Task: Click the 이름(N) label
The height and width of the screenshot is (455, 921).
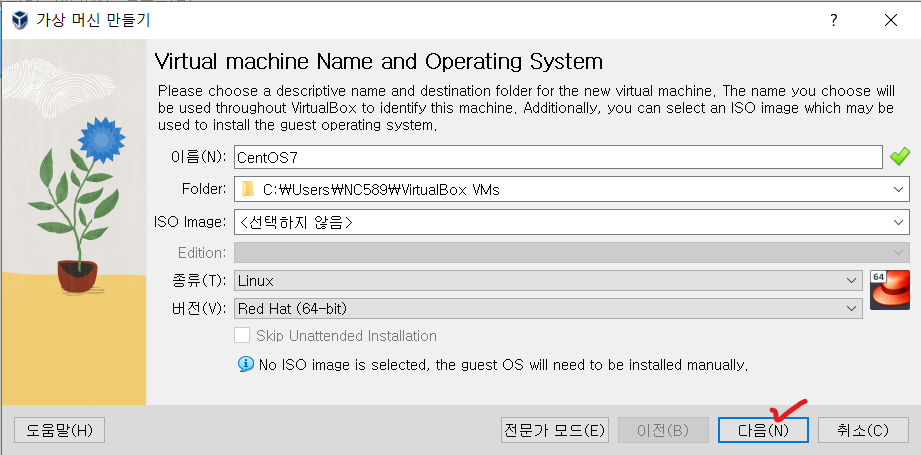Action: [x=196, y=157]
